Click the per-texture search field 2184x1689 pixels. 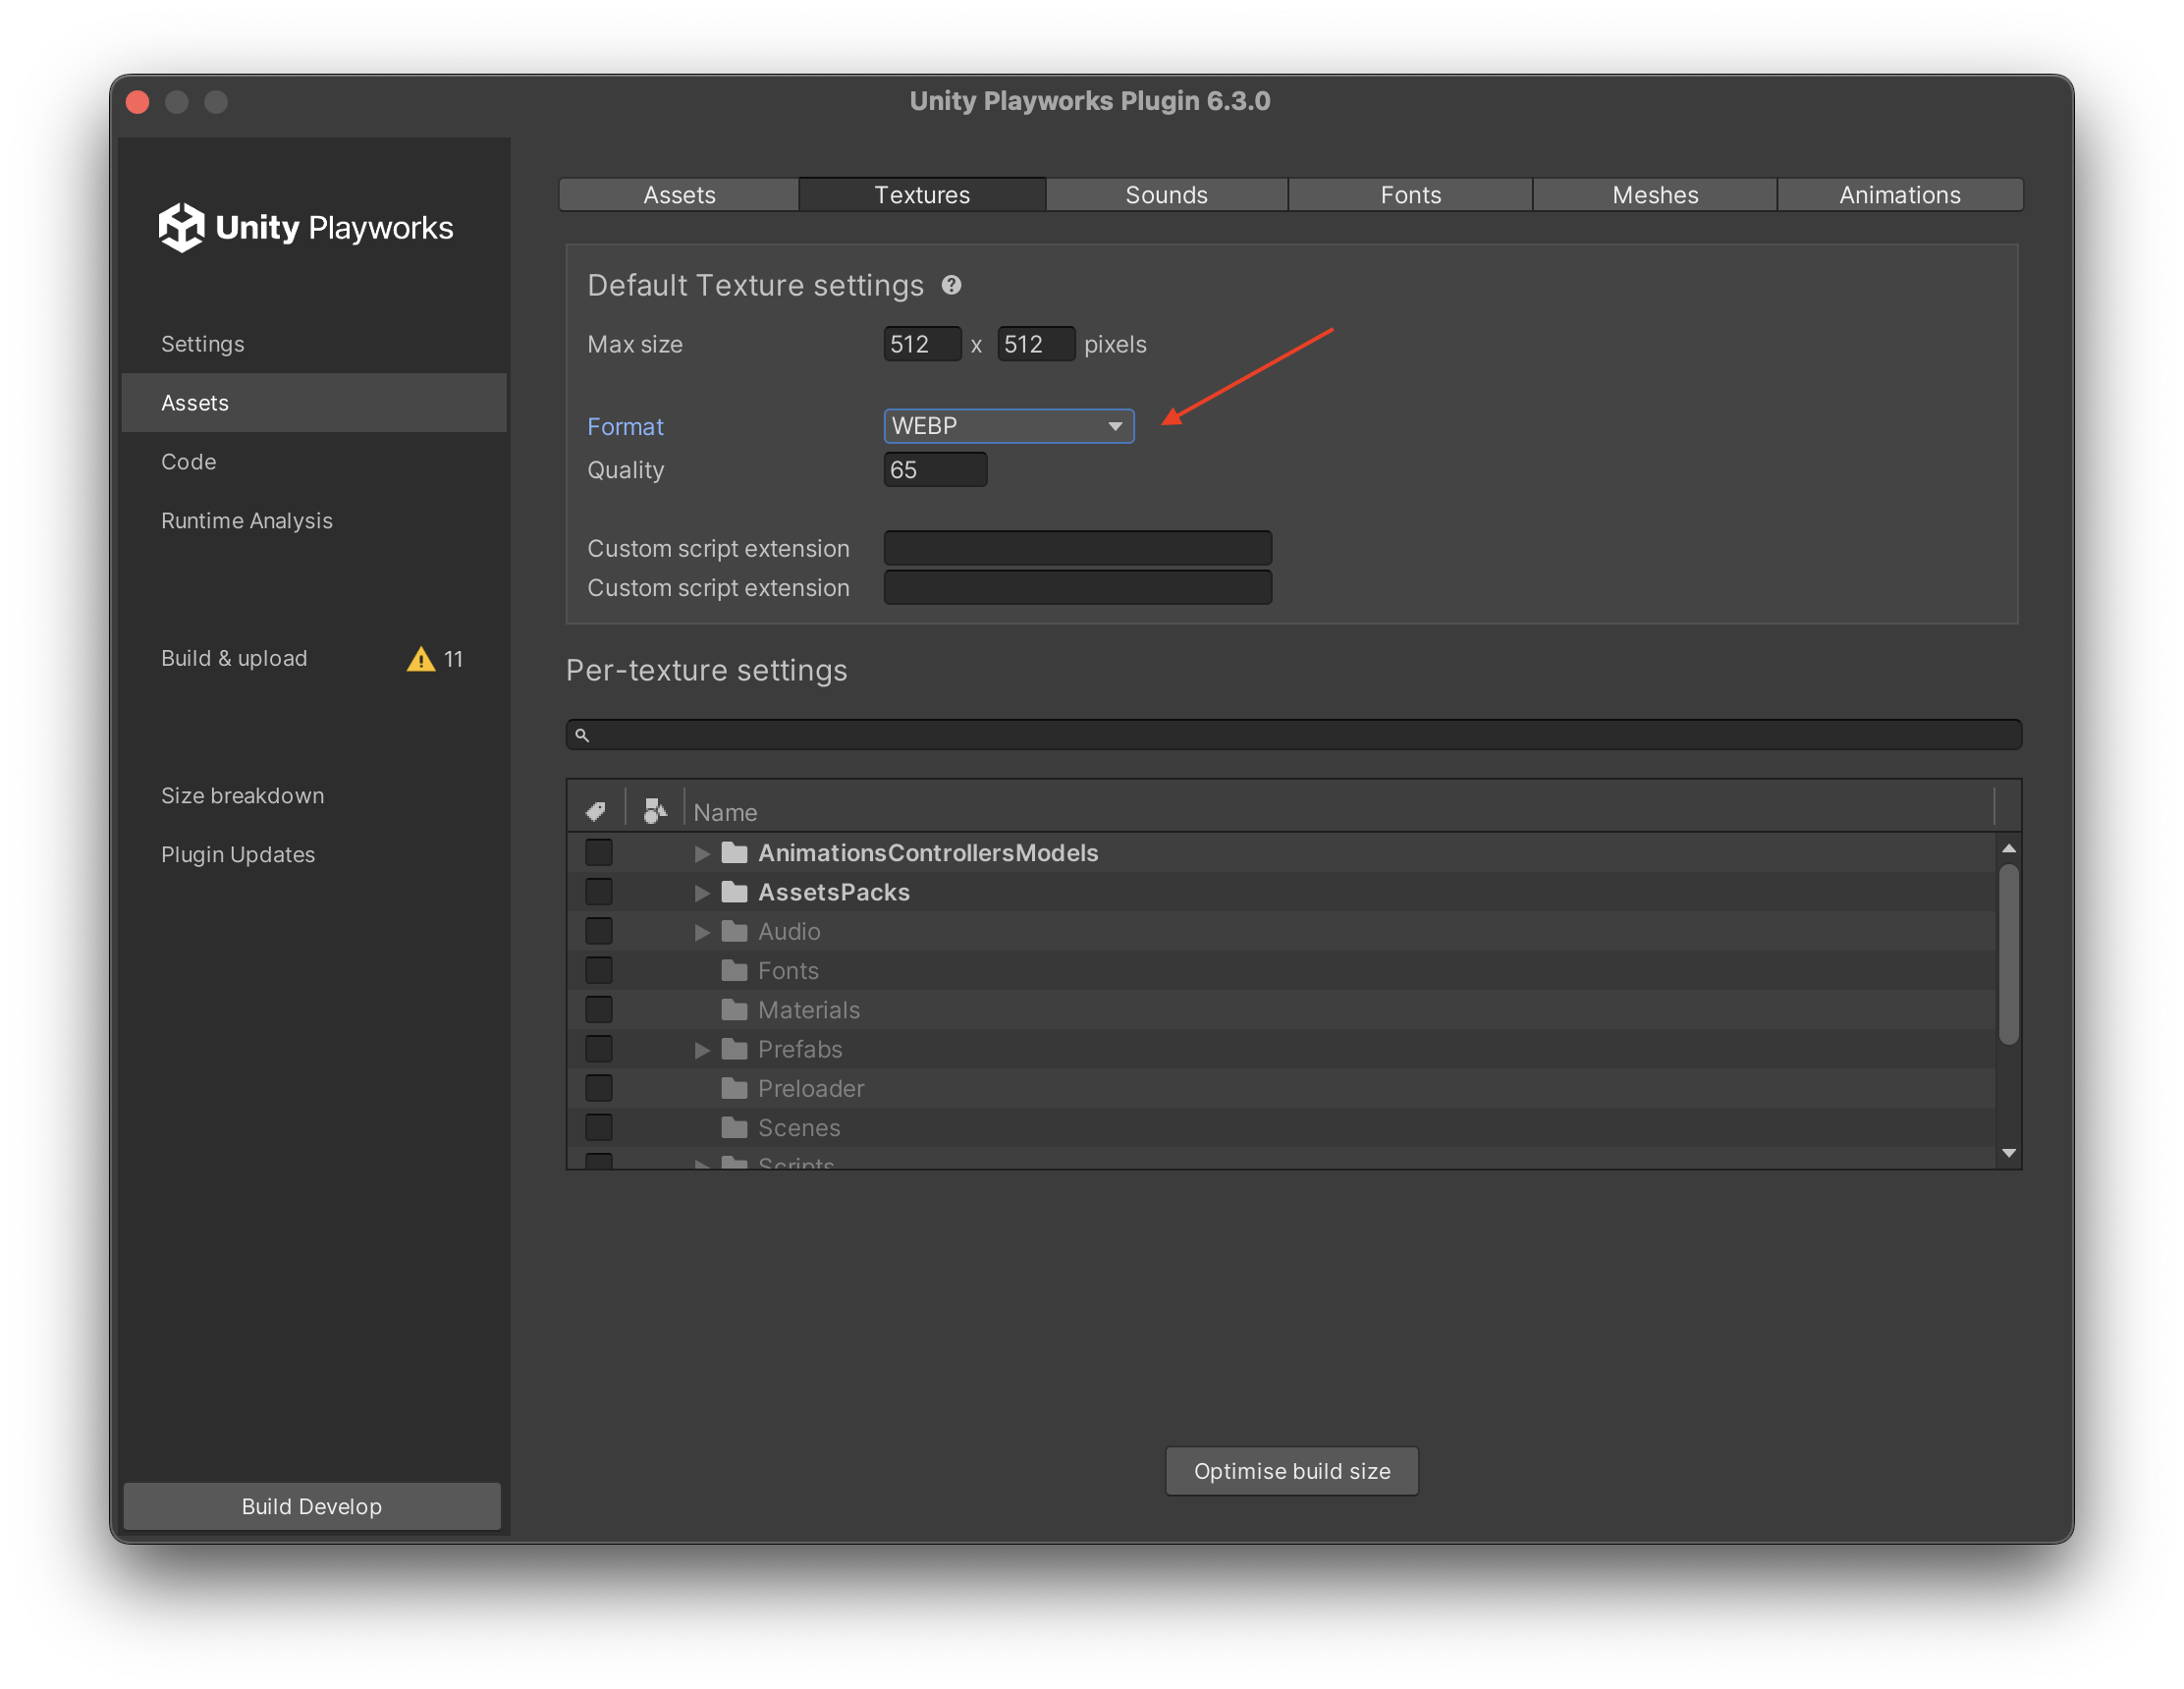(x=1294, y=735)
